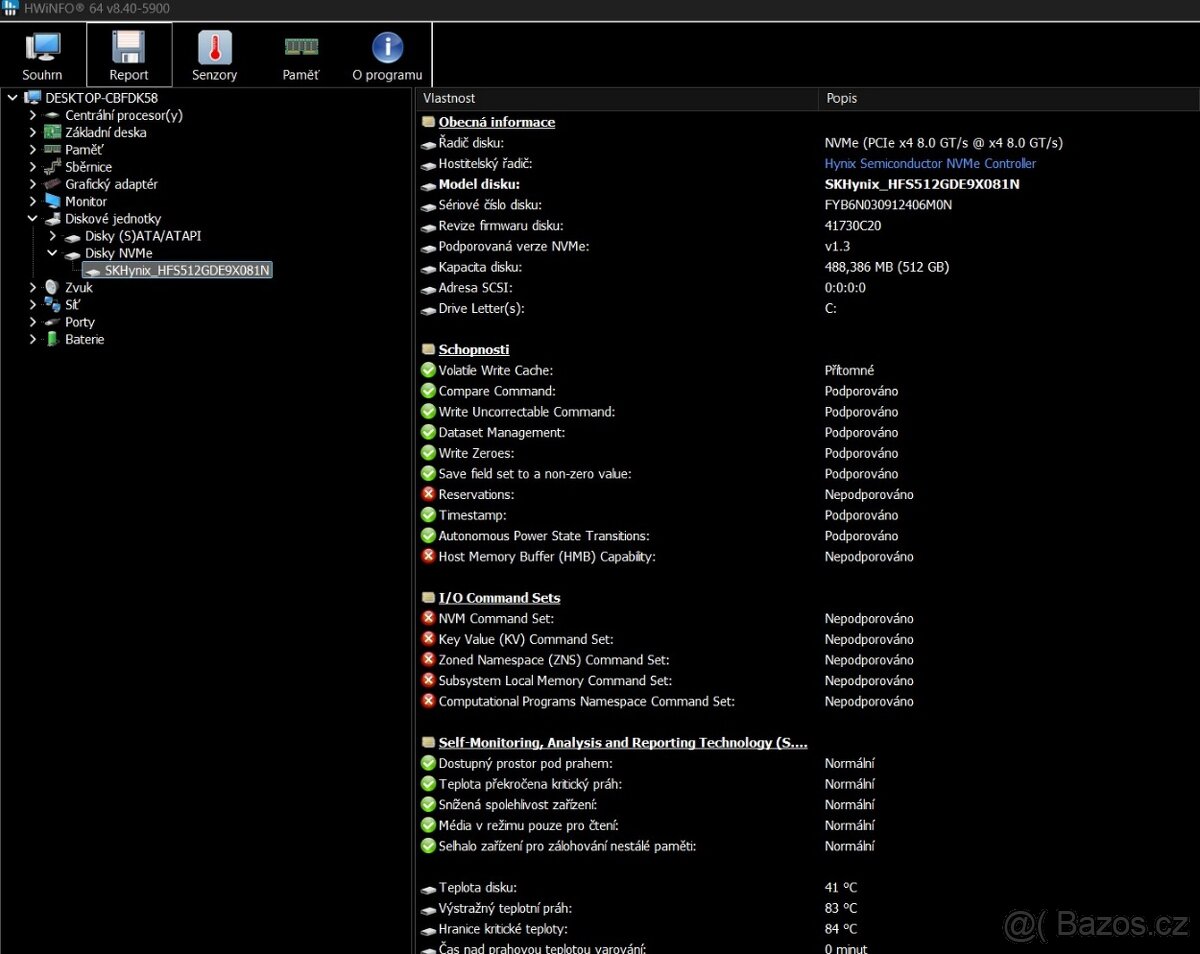1200x954 pixels.
Task: Expand the Baterie tree node
Action: tap(31, 339)
